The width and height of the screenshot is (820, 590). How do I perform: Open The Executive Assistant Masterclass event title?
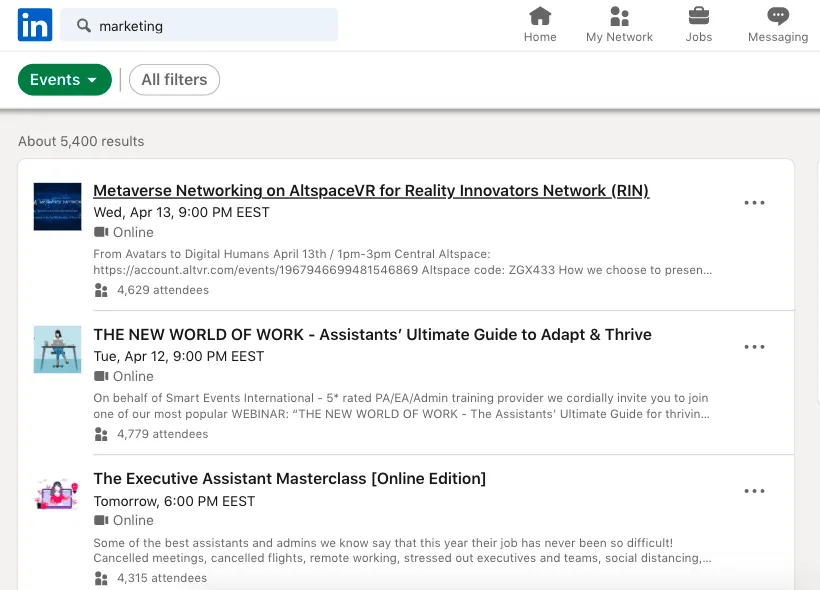[x=290, y=479]
